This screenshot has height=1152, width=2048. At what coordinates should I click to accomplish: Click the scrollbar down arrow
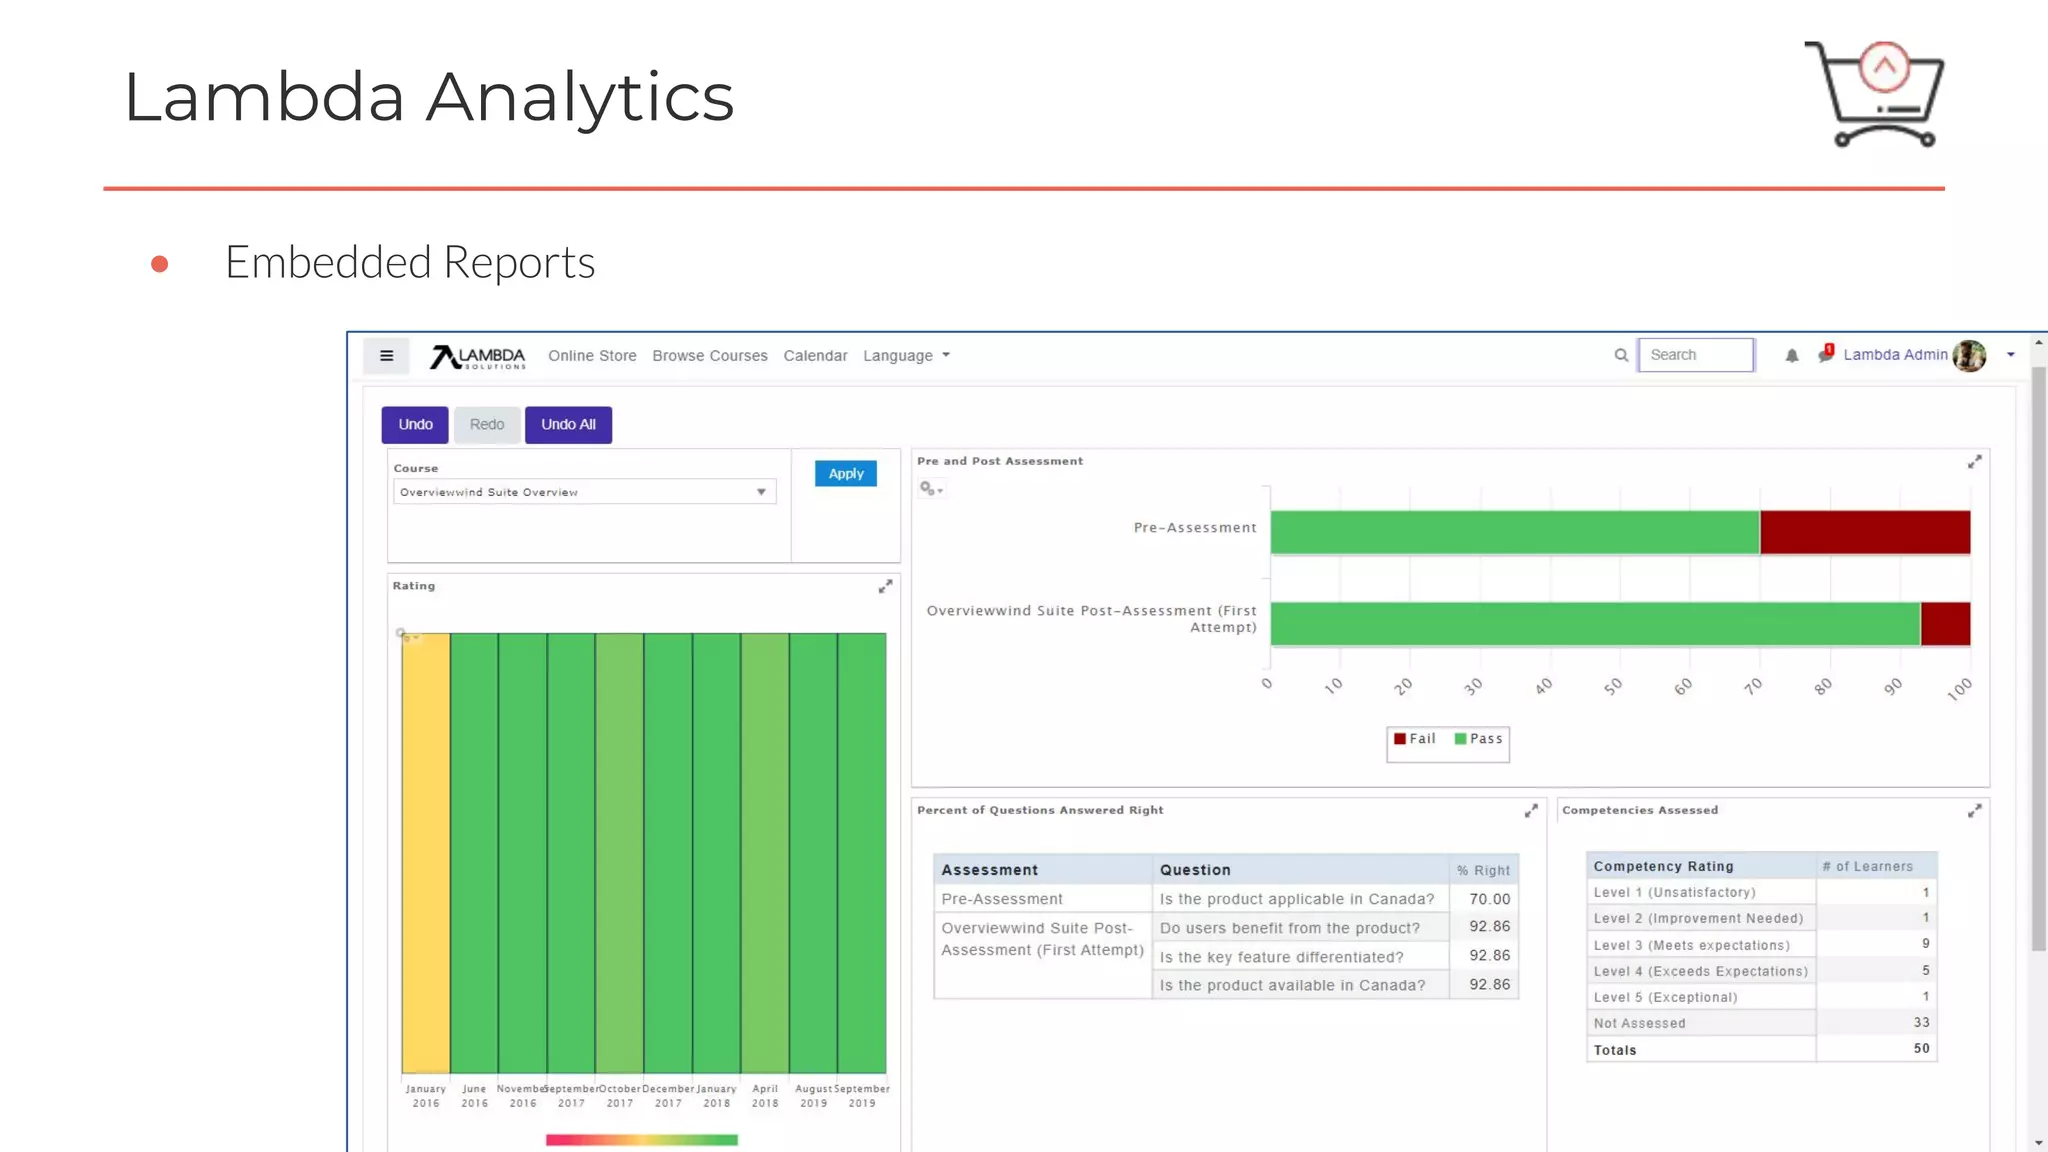[x=2039, y=1142]
